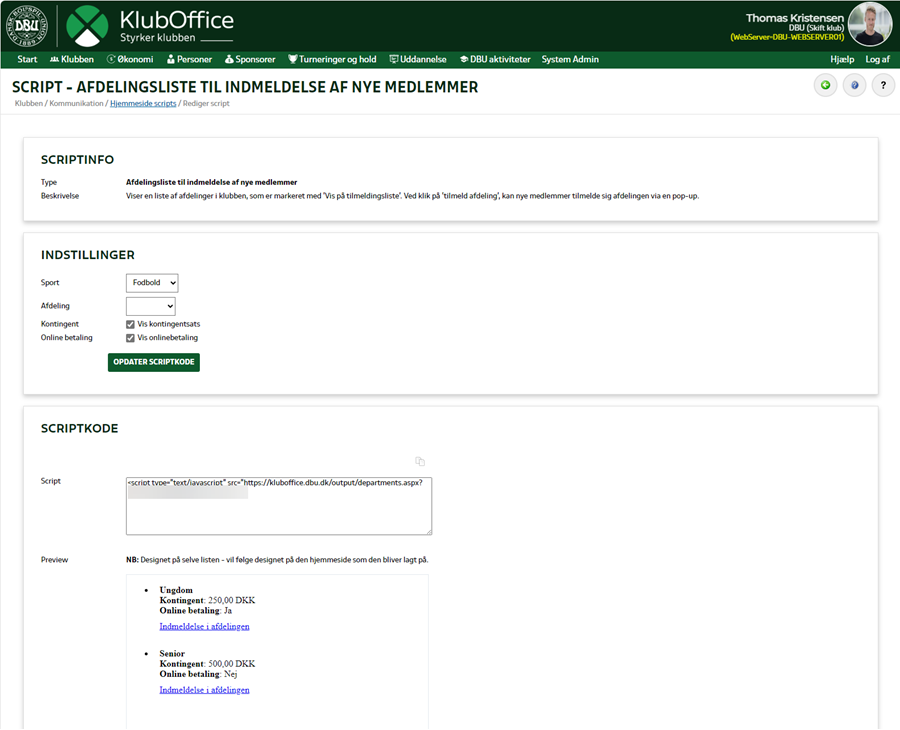The image size is (900, 730).
Task: Click the Hjemmeside scripts breadcrumb link
Action: click(143, 104)
